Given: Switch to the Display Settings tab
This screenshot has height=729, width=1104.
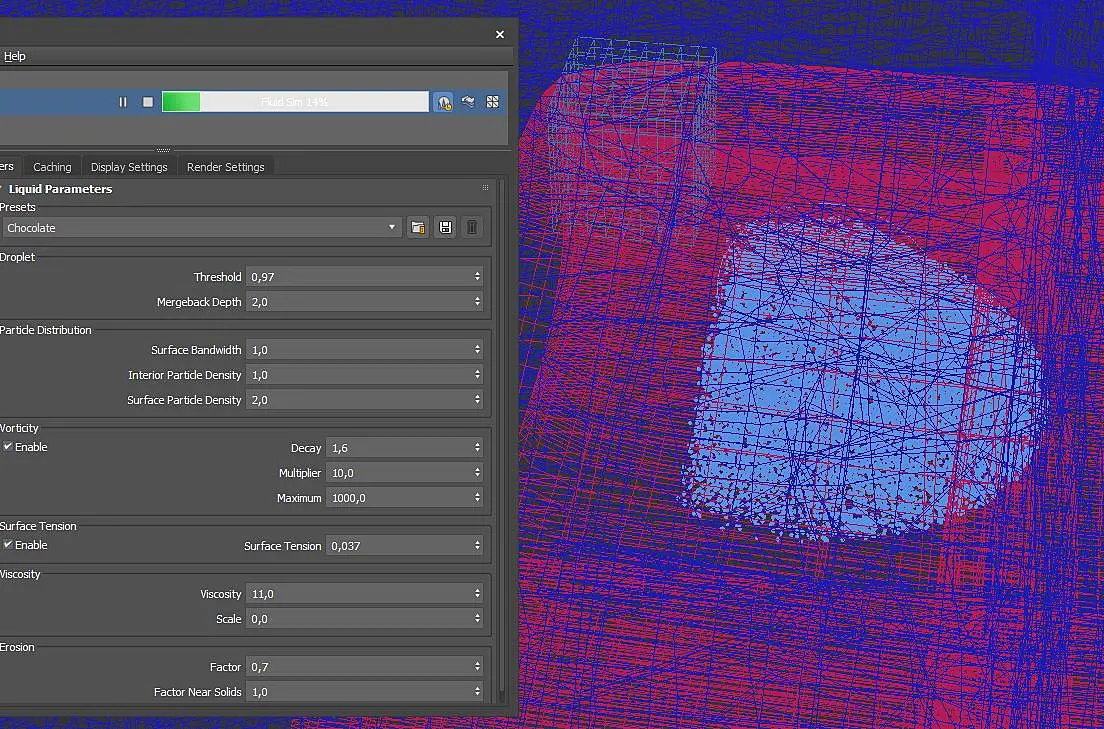Looking at the screenshot, I should pos(129,167).
